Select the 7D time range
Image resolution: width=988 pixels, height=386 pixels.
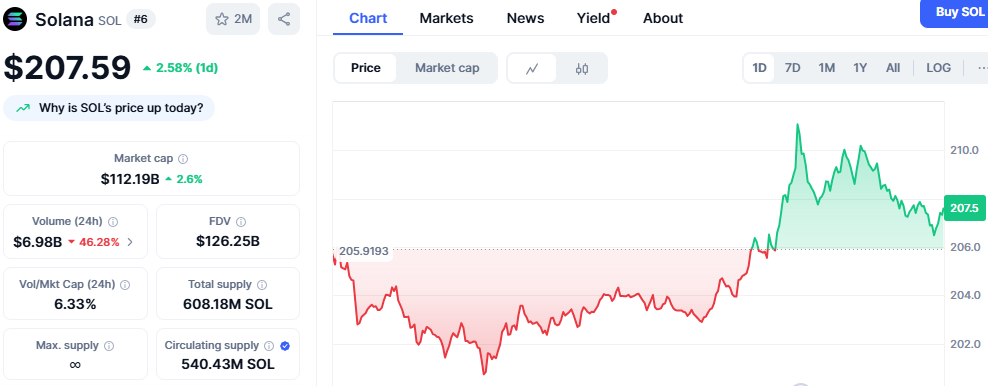tap(792, 68)
